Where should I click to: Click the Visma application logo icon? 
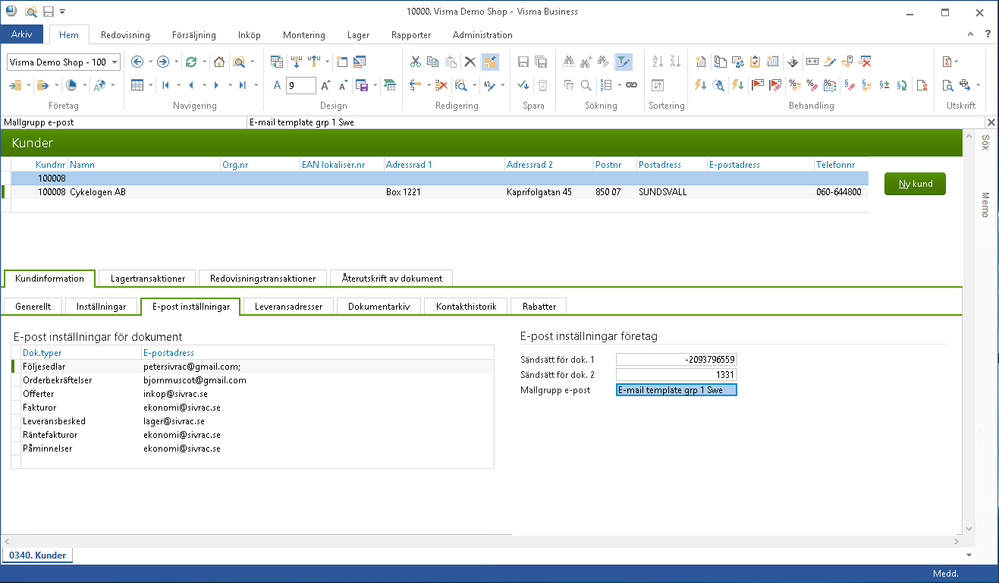(11, 11)
